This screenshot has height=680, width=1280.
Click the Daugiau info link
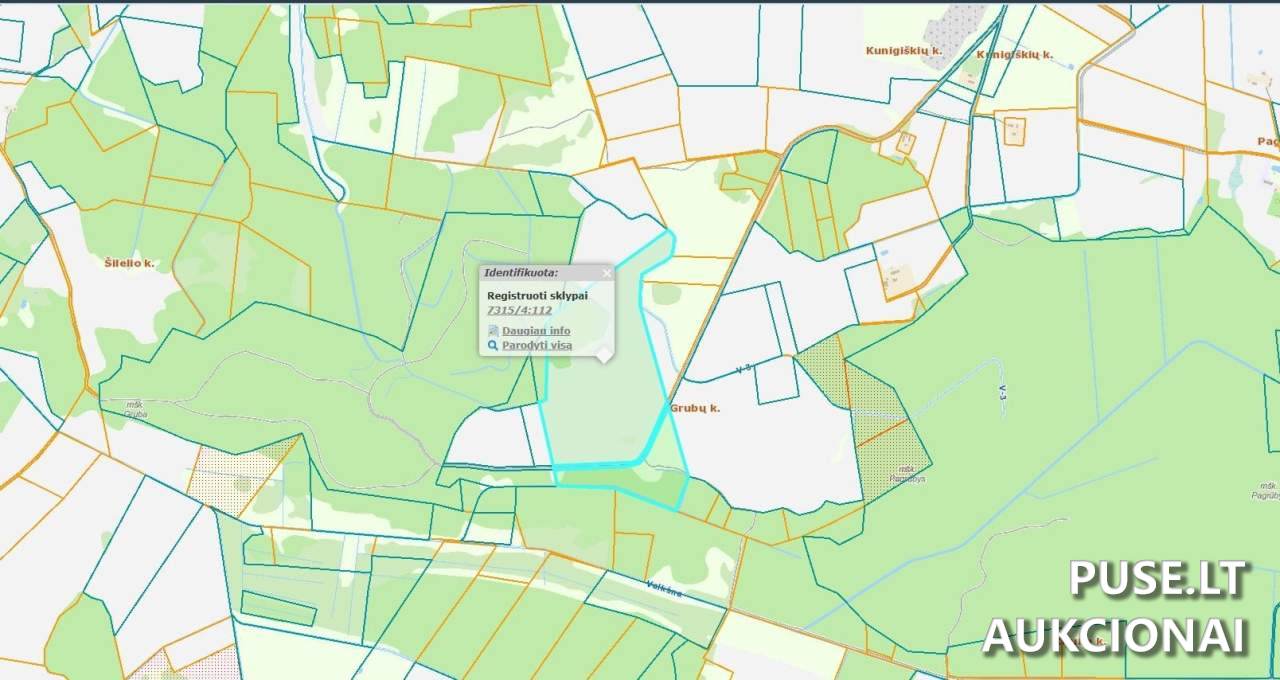(x=536, y=331)
